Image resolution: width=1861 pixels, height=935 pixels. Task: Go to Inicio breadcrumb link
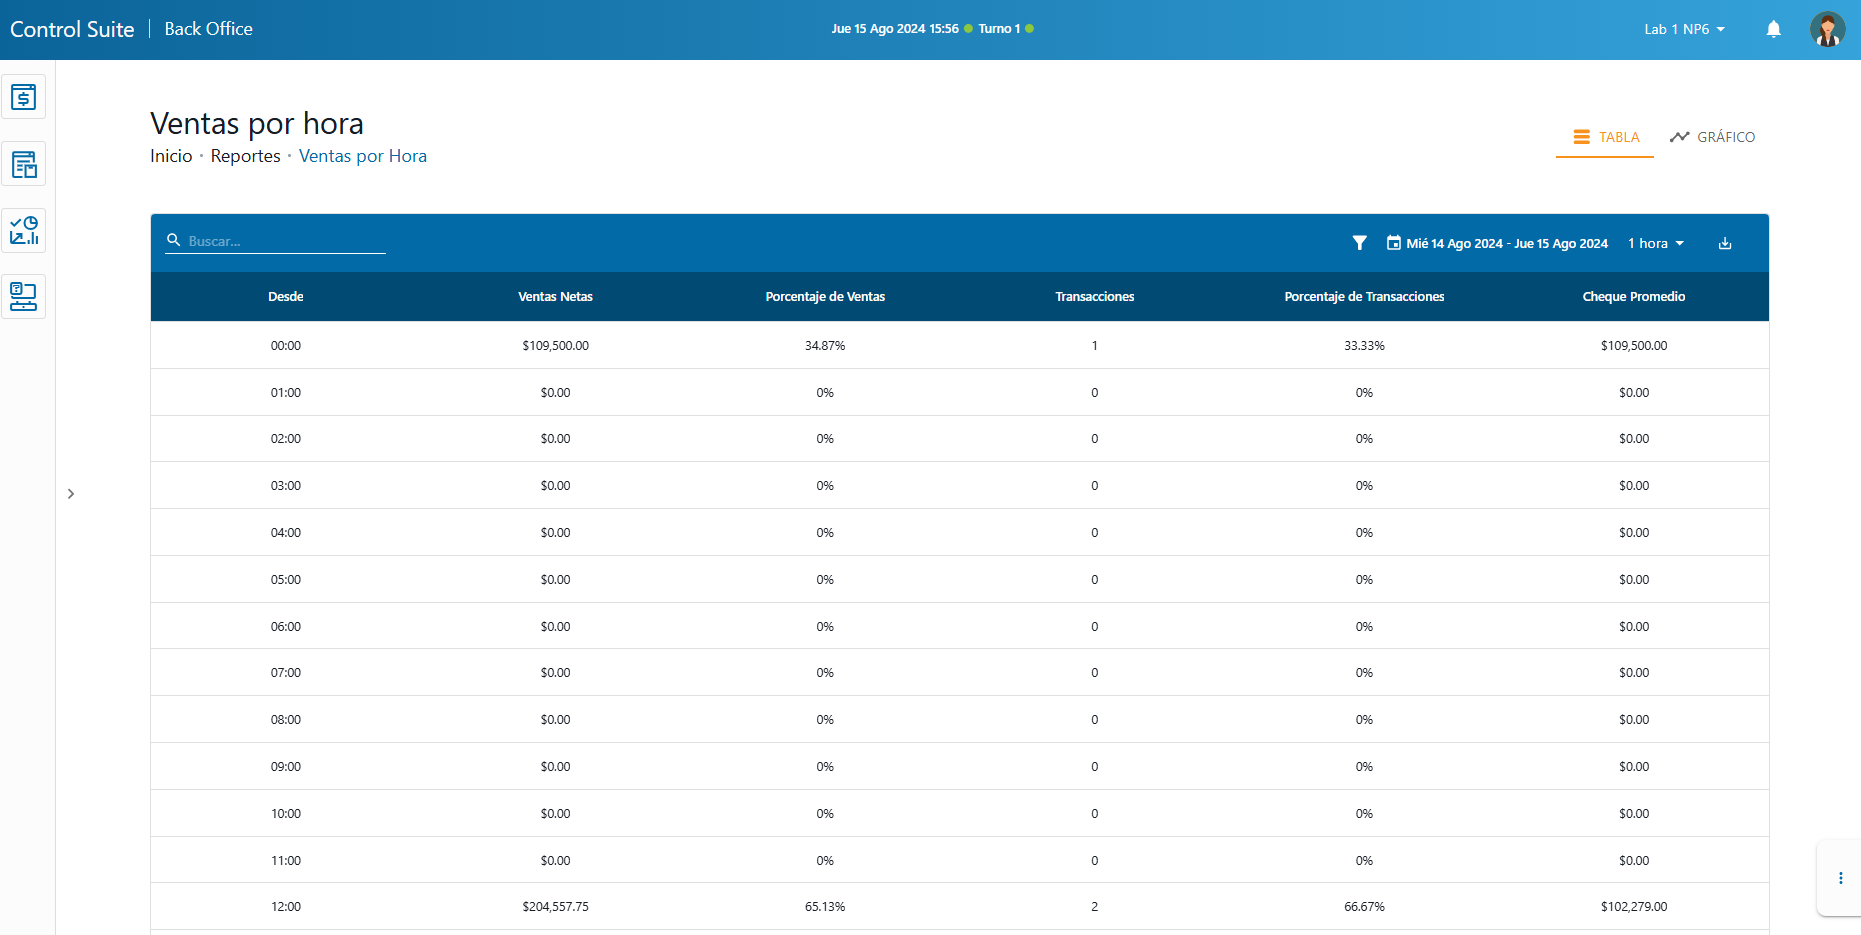point(171,156)
